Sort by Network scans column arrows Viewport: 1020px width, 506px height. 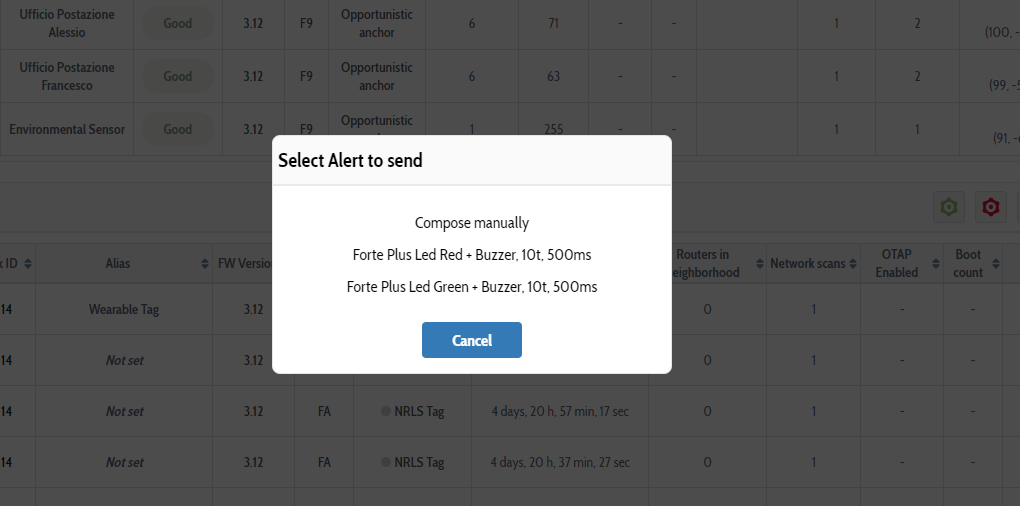click(853, 264)
